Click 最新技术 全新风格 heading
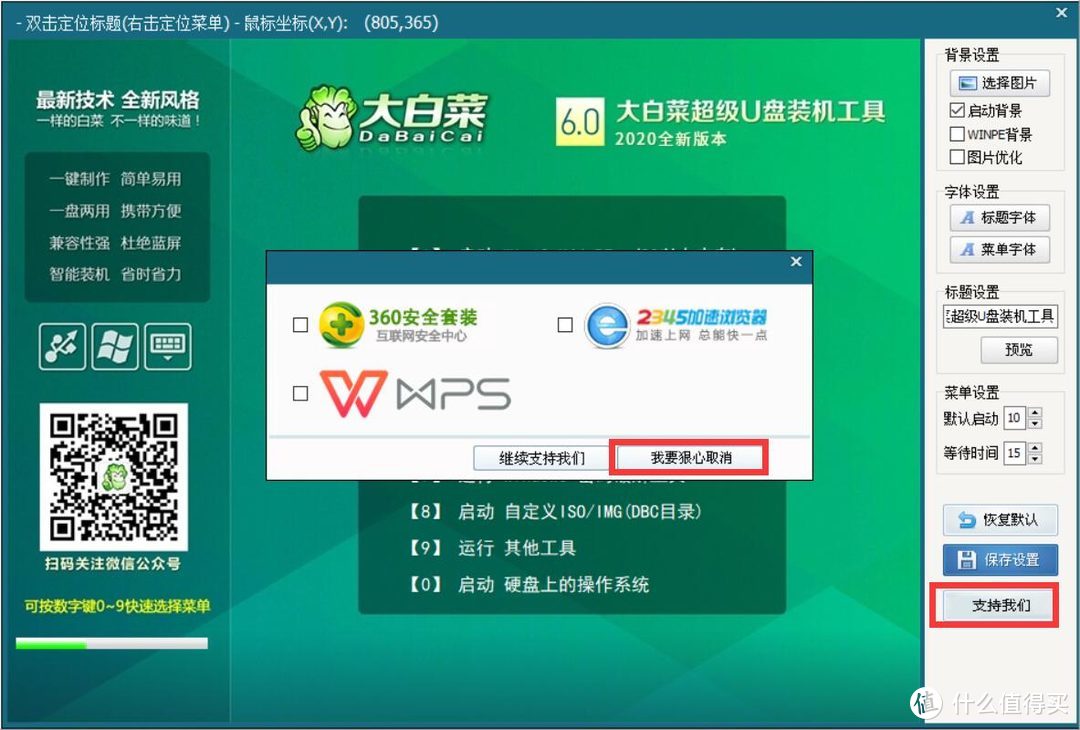 point(118,100)
